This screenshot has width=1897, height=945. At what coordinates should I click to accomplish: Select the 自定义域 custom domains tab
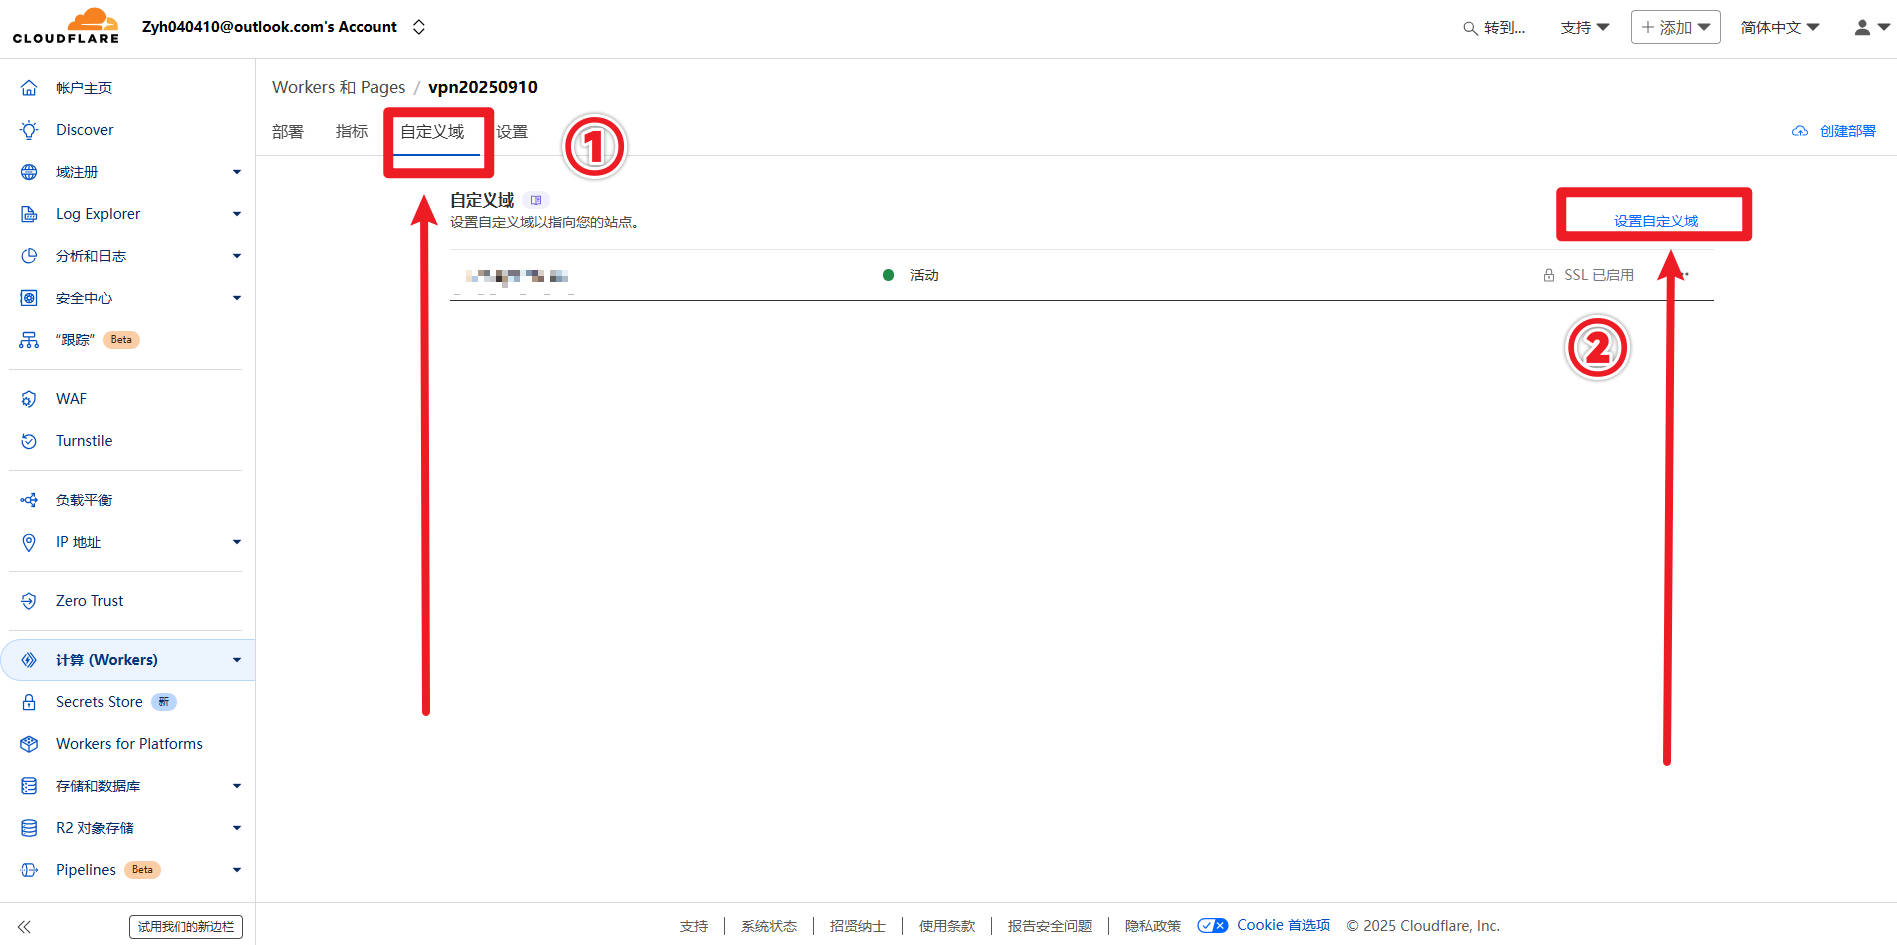pos(432,132)
